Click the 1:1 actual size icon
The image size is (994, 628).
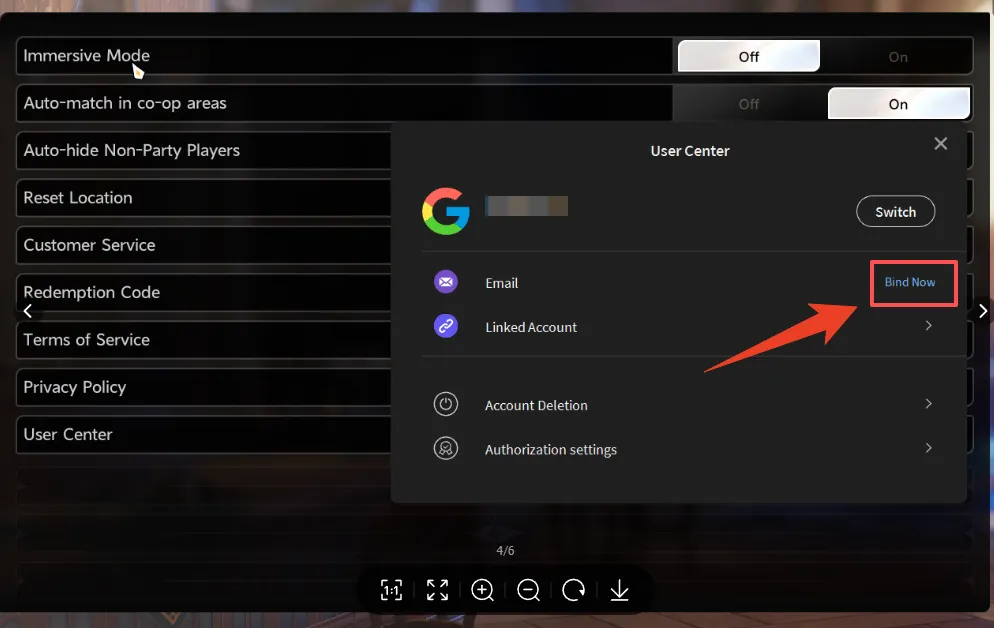pos(392,590)
